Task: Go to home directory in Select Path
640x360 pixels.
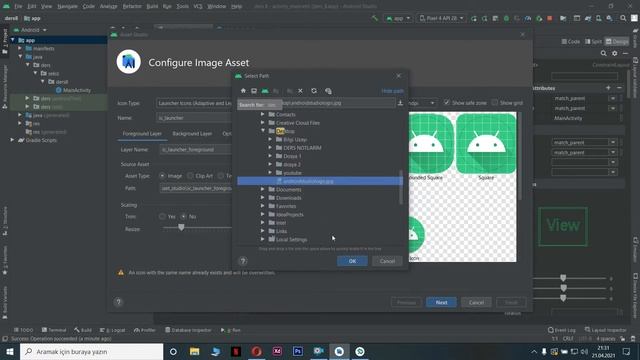Action: tap(243, 91)
